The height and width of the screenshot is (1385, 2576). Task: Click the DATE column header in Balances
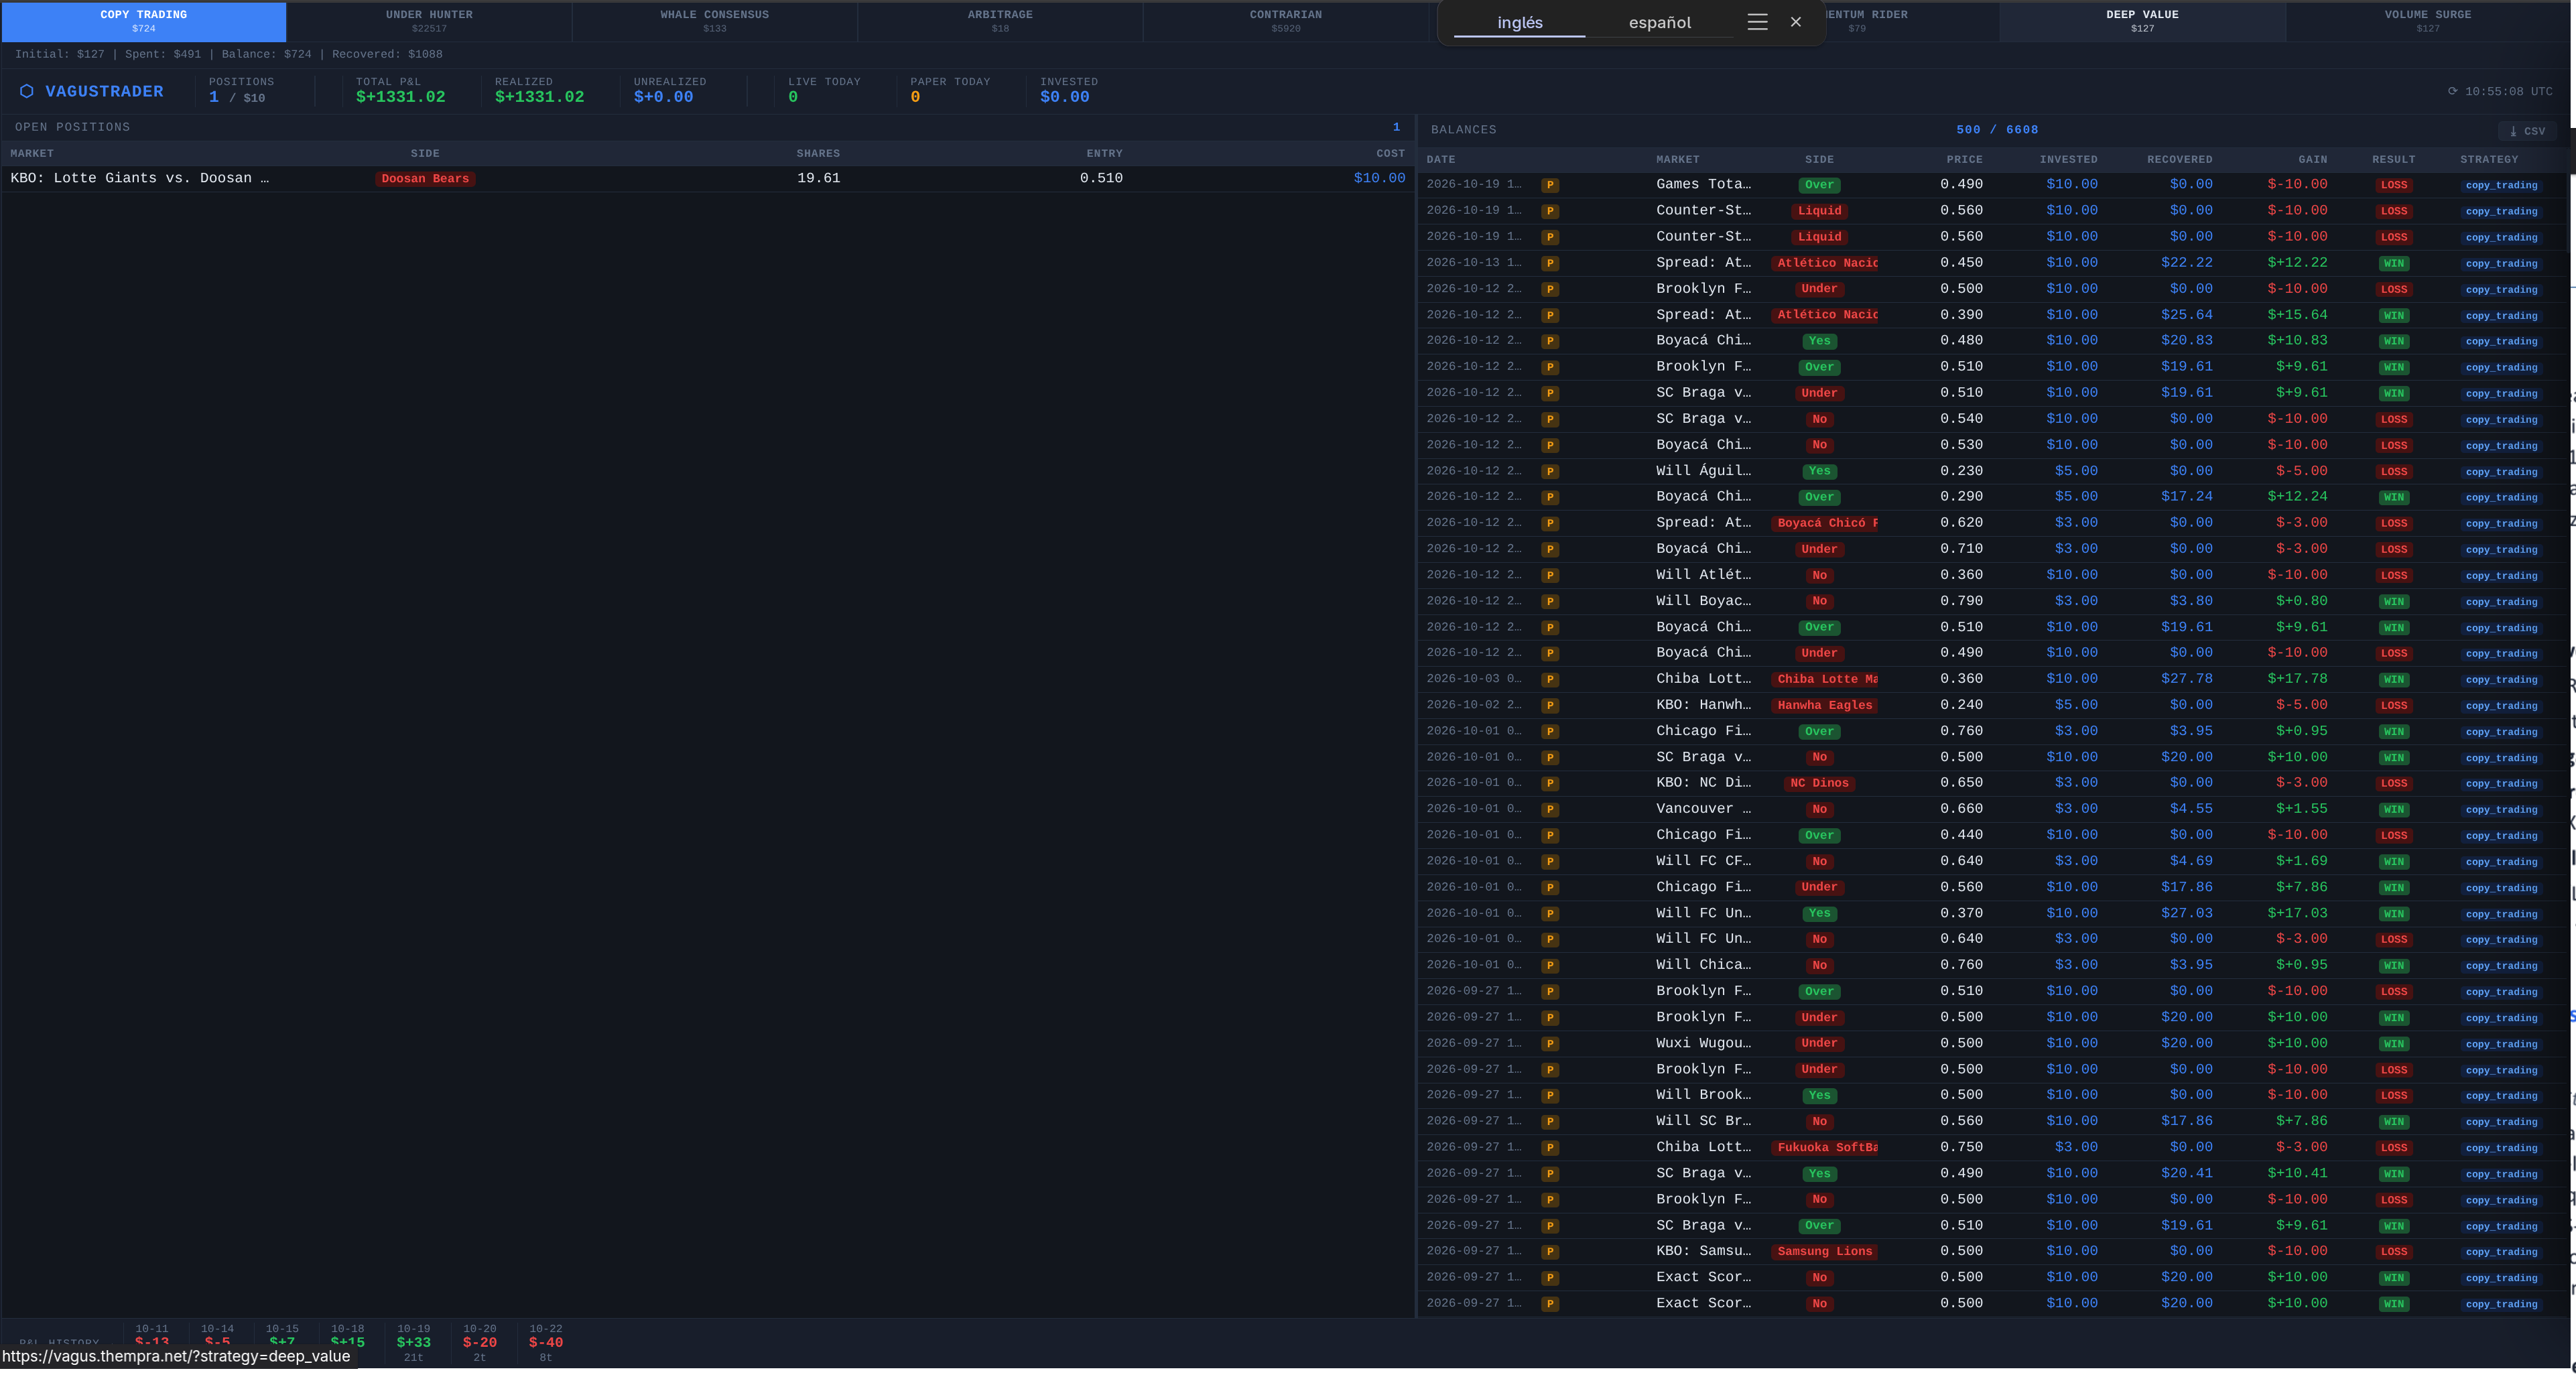click(1440, 160)
